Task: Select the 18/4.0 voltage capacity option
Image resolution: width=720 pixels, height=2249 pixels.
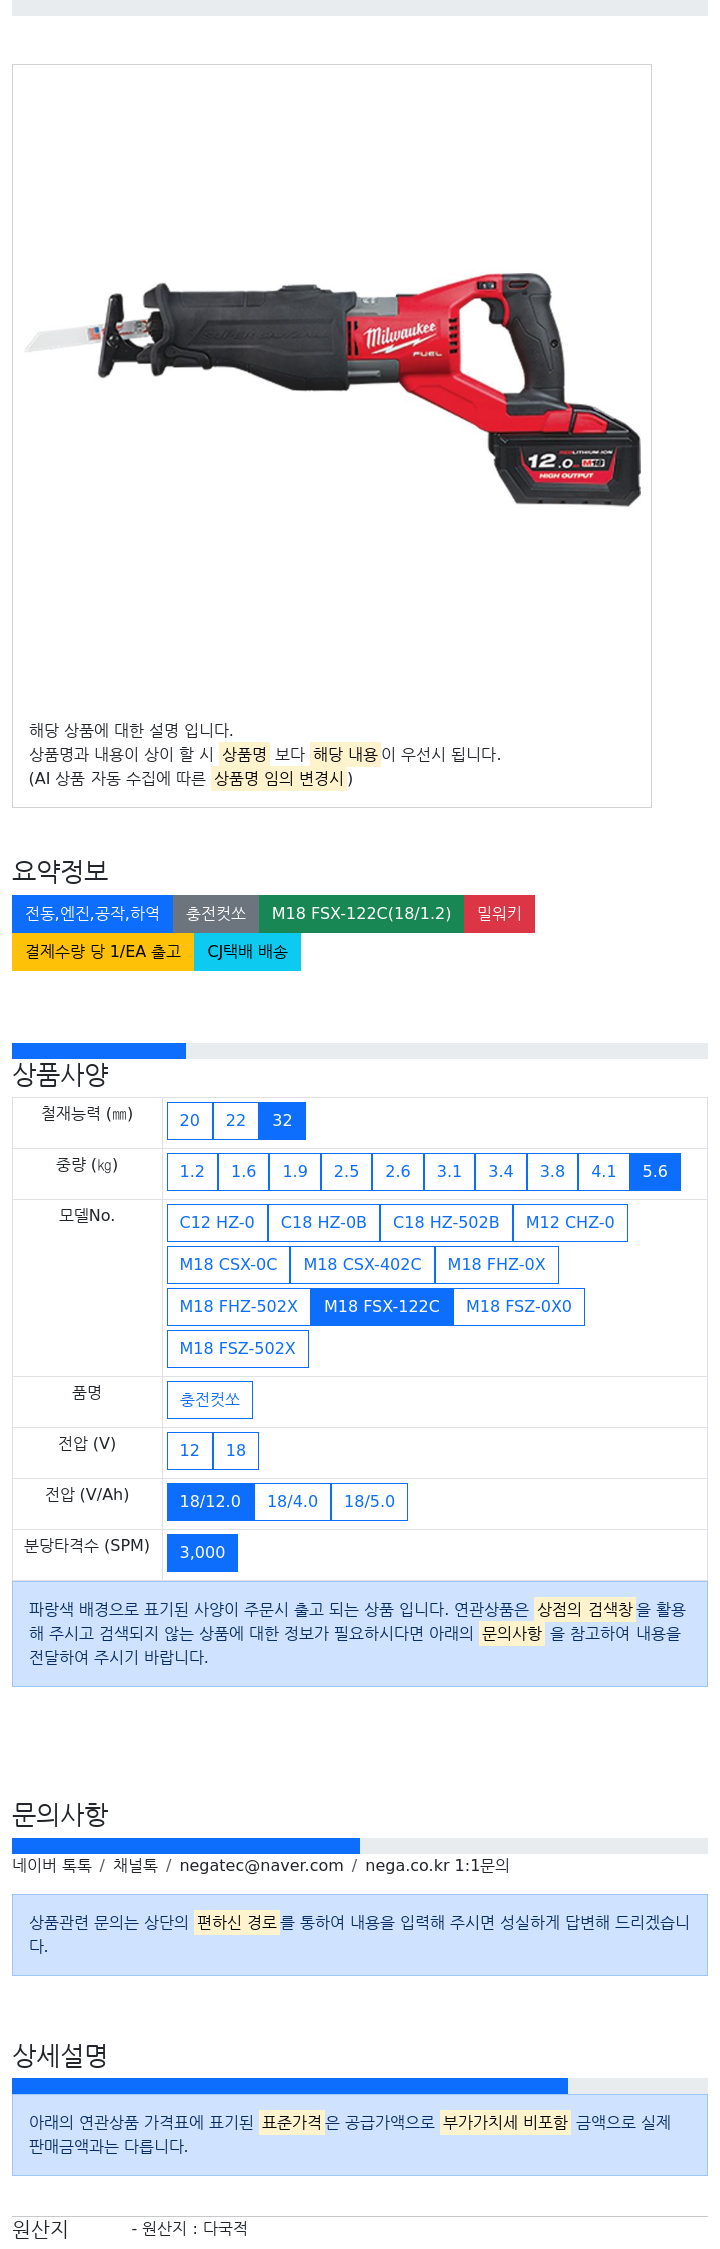Action: 292,1502
